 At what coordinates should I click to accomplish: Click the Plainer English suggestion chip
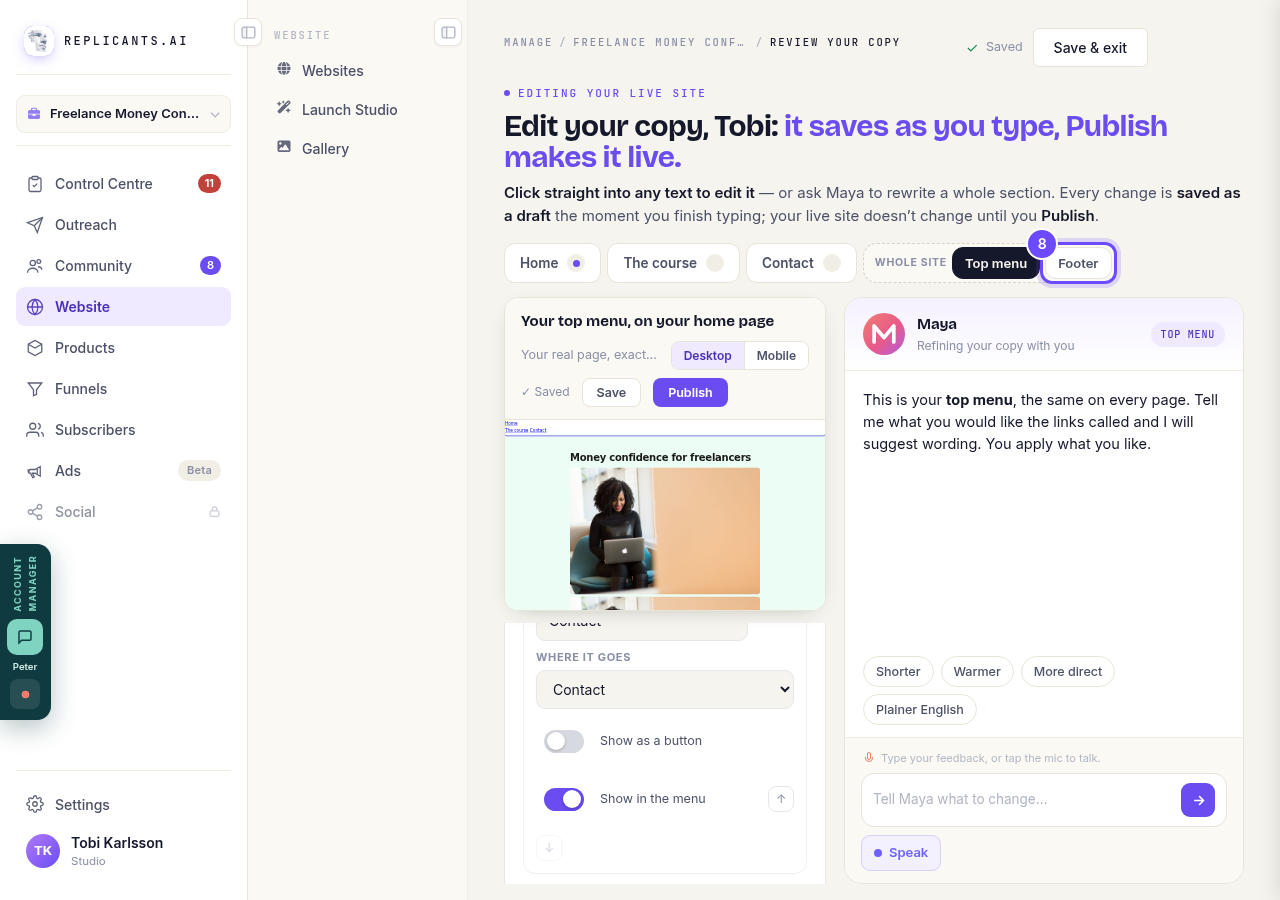point(920,710)
